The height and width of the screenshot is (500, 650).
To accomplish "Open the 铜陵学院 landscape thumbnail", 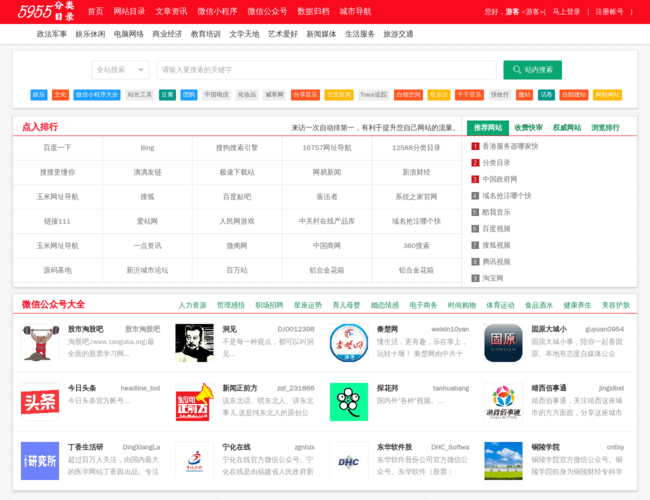I will [x=503, y=461].
